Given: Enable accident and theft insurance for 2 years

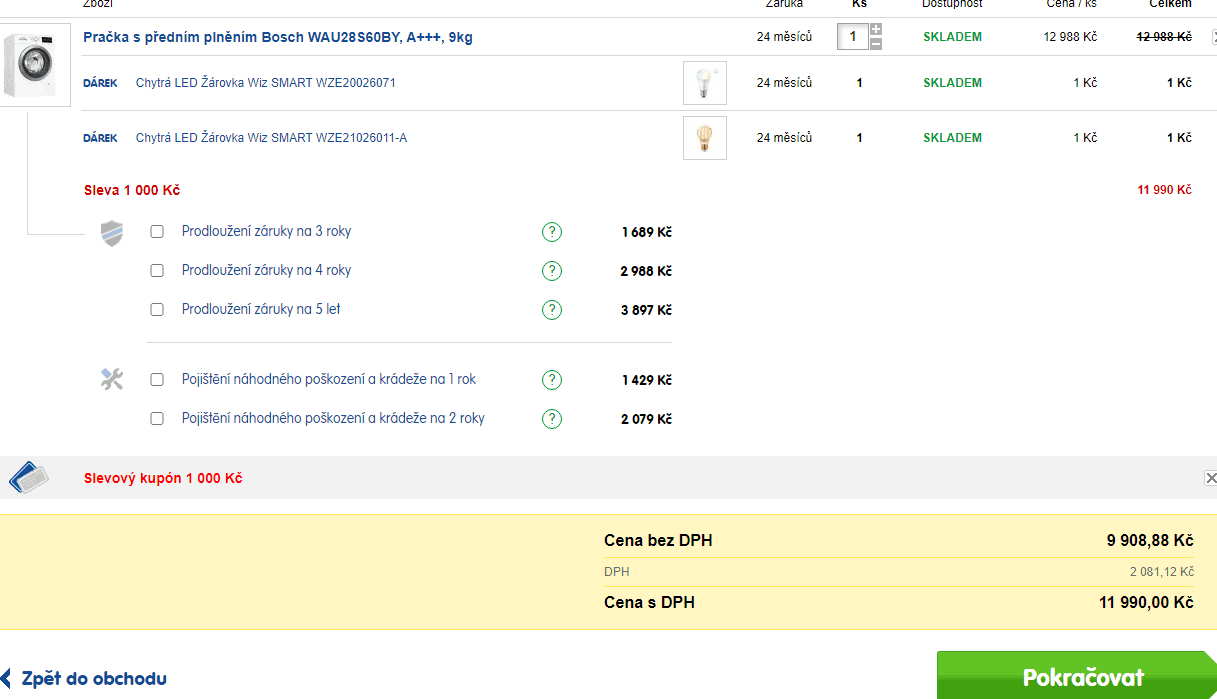Looking at the screenshot, I should (x=157, y=419).
